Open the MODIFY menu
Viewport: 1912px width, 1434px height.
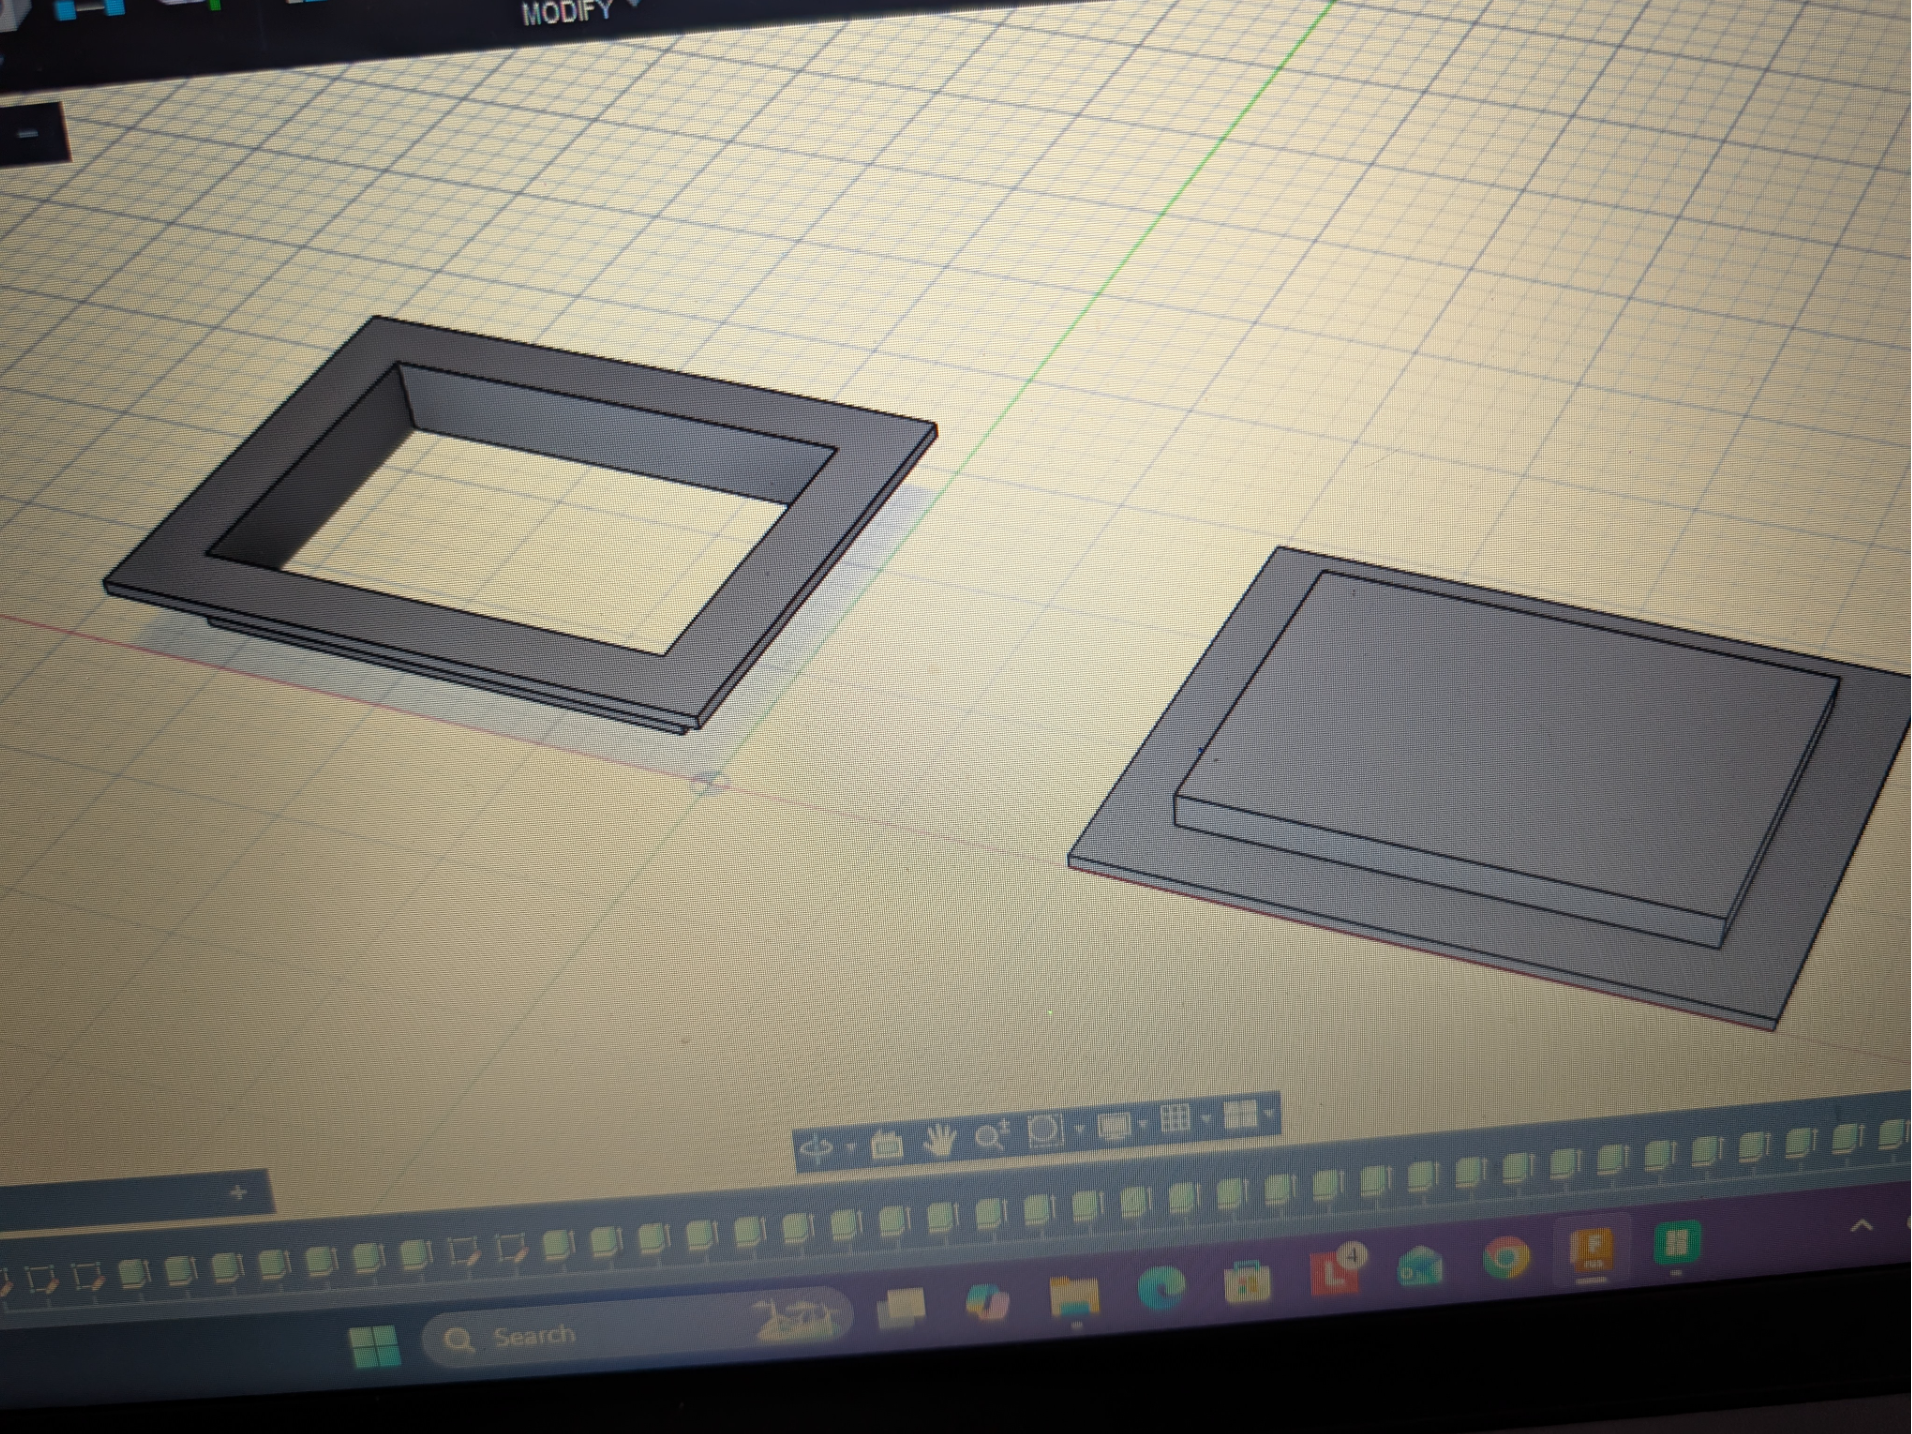pos(566,13)
